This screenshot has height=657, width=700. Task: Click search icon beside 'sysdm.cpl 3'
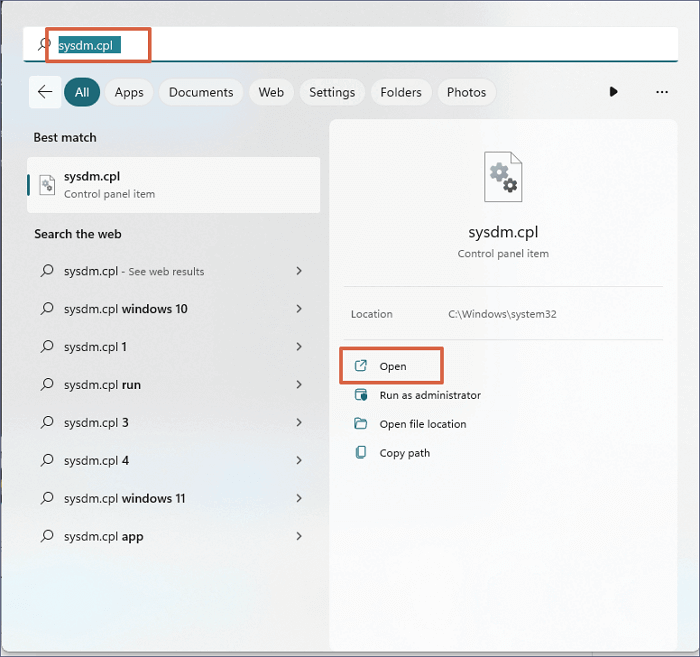(47, 422)
